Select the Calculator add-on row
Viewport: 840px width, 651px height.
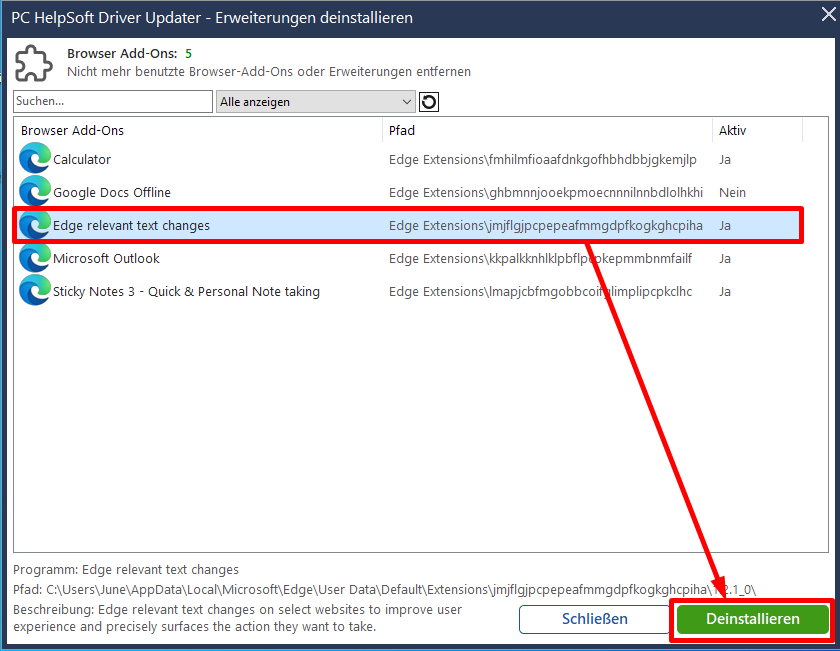[408, 159]
